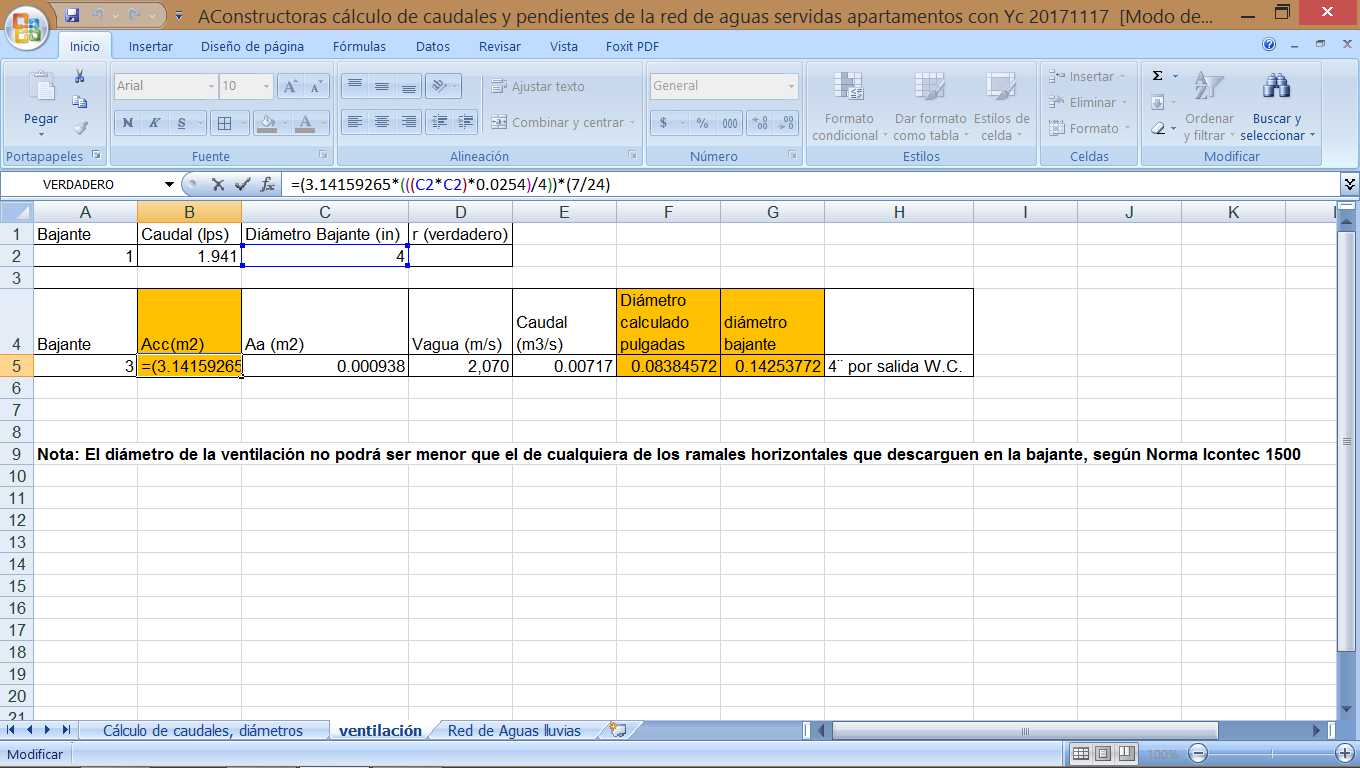Open the Datos ribbon tab
1360x768 pixels.
pos(433,46)
